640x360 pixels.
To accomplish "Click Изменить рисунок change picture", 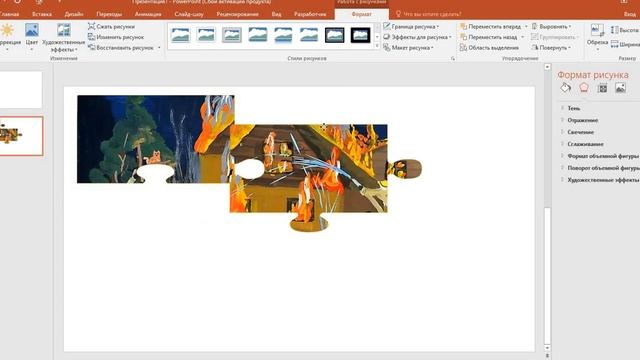I will [x=116, y=37].
